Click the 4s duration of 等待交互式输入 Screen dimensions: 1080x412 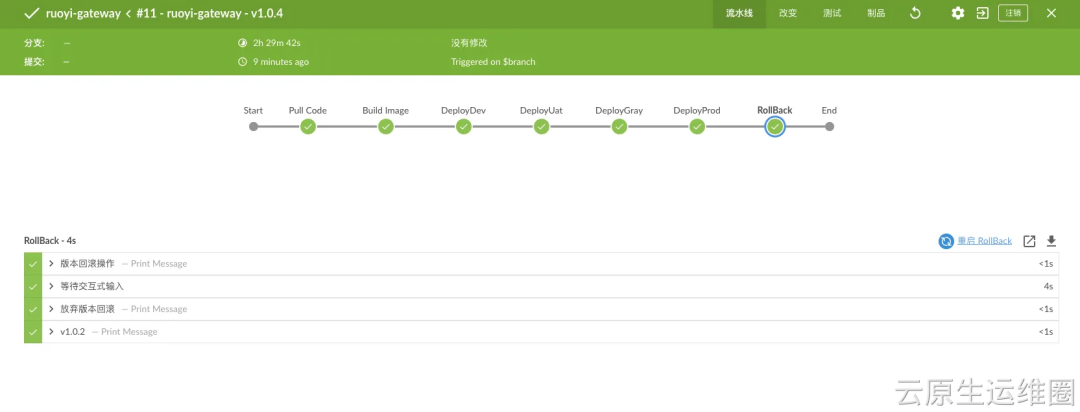tap(1048, 286)
